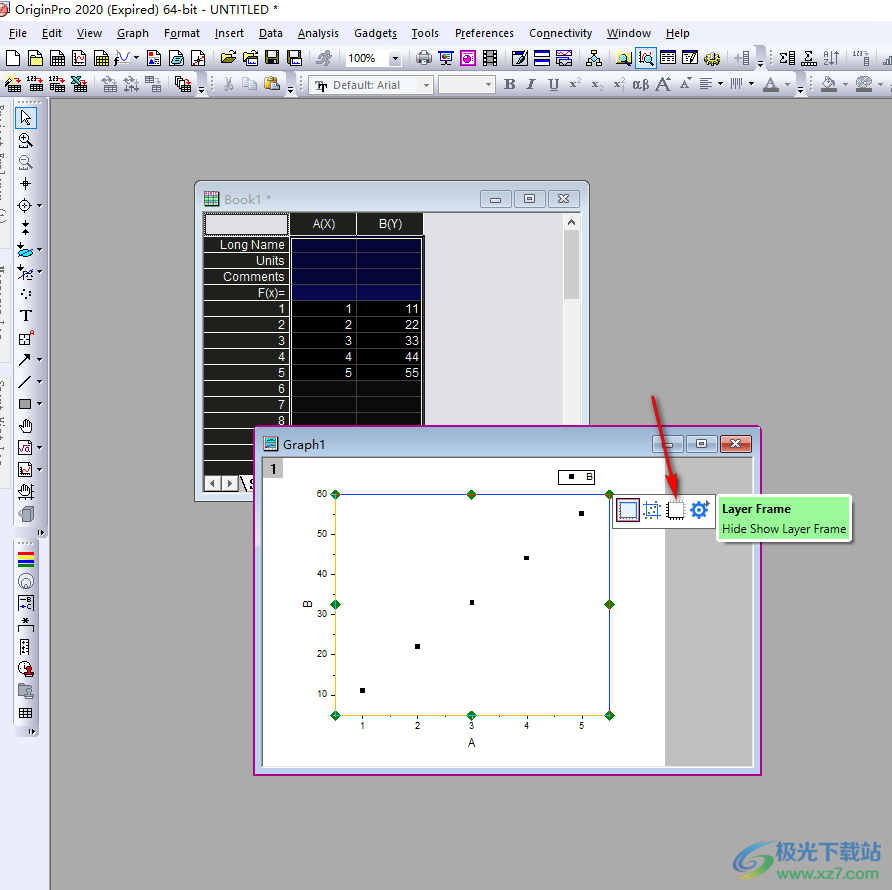Screen dimensions: 892x890
Task: Click the Greek alpha-beta symbol button
Action: click(x=641, y=84)
